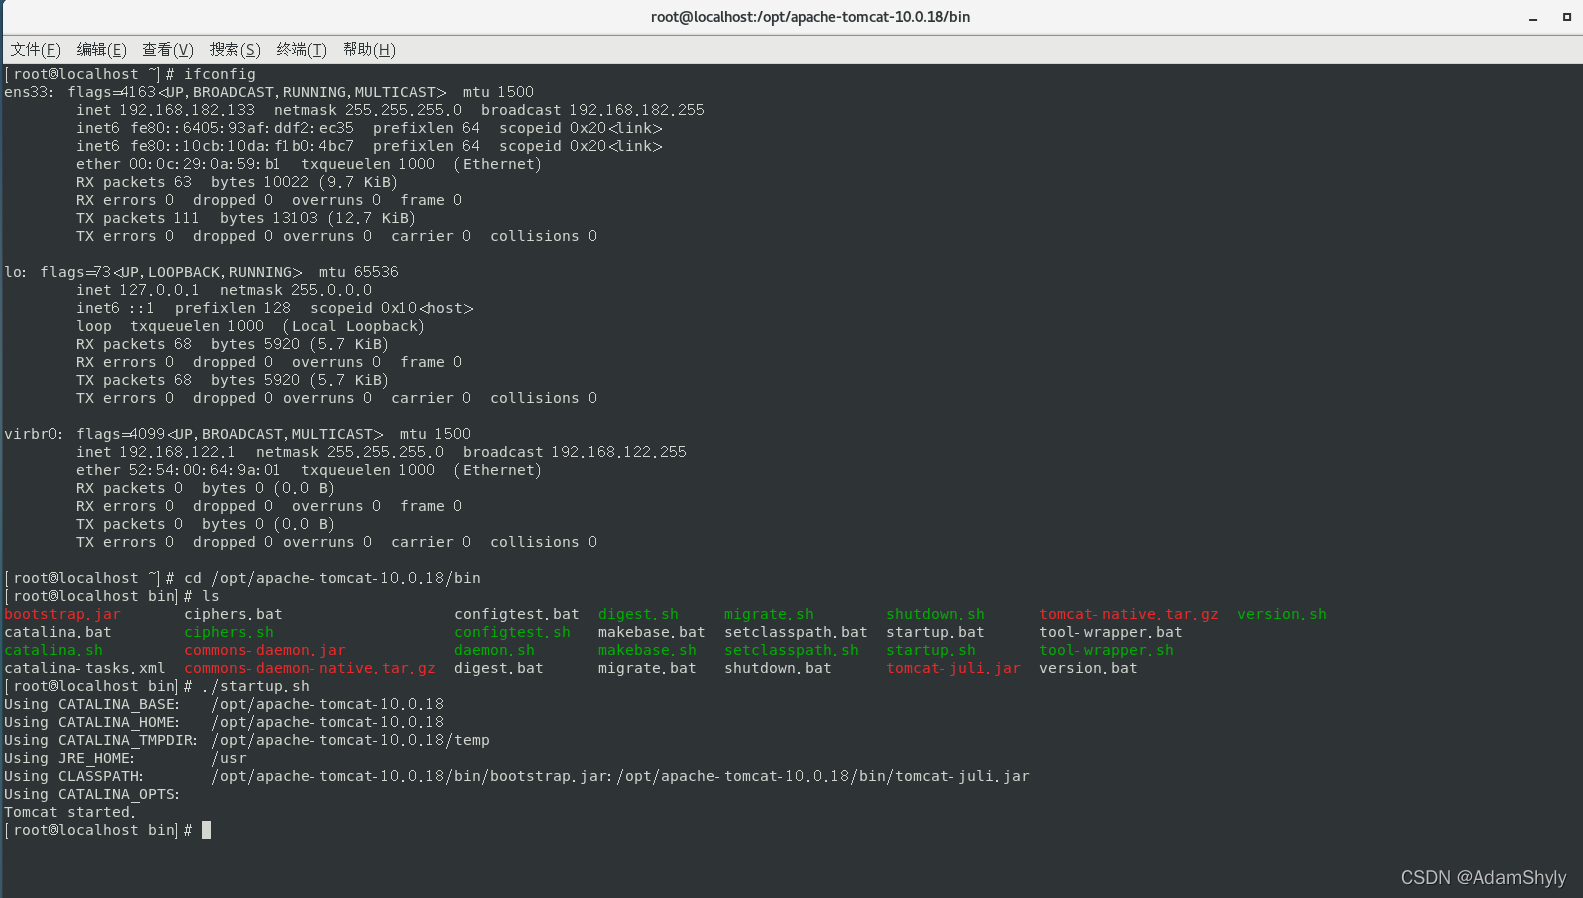Viewport: 1583px width, 898px height.
Task: Maximize the terminal window
Action: pyautogui.click(x=1567, y=17)
